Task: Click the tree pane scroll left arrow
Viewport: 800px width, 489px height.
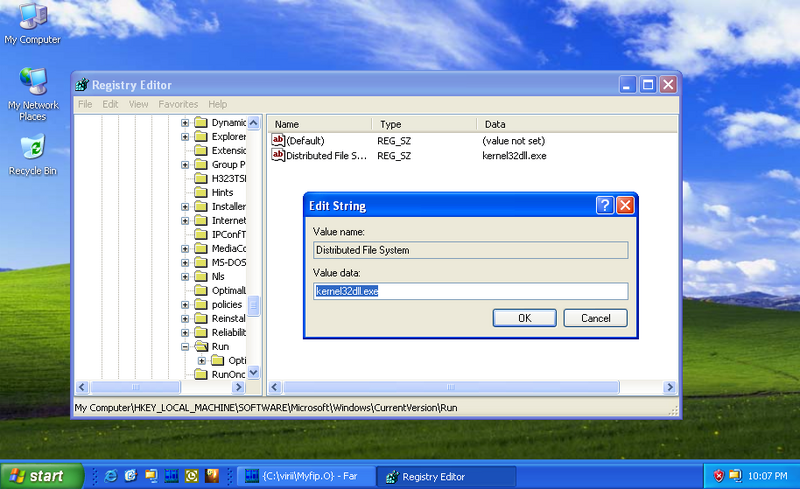Action: coord(82,387)
